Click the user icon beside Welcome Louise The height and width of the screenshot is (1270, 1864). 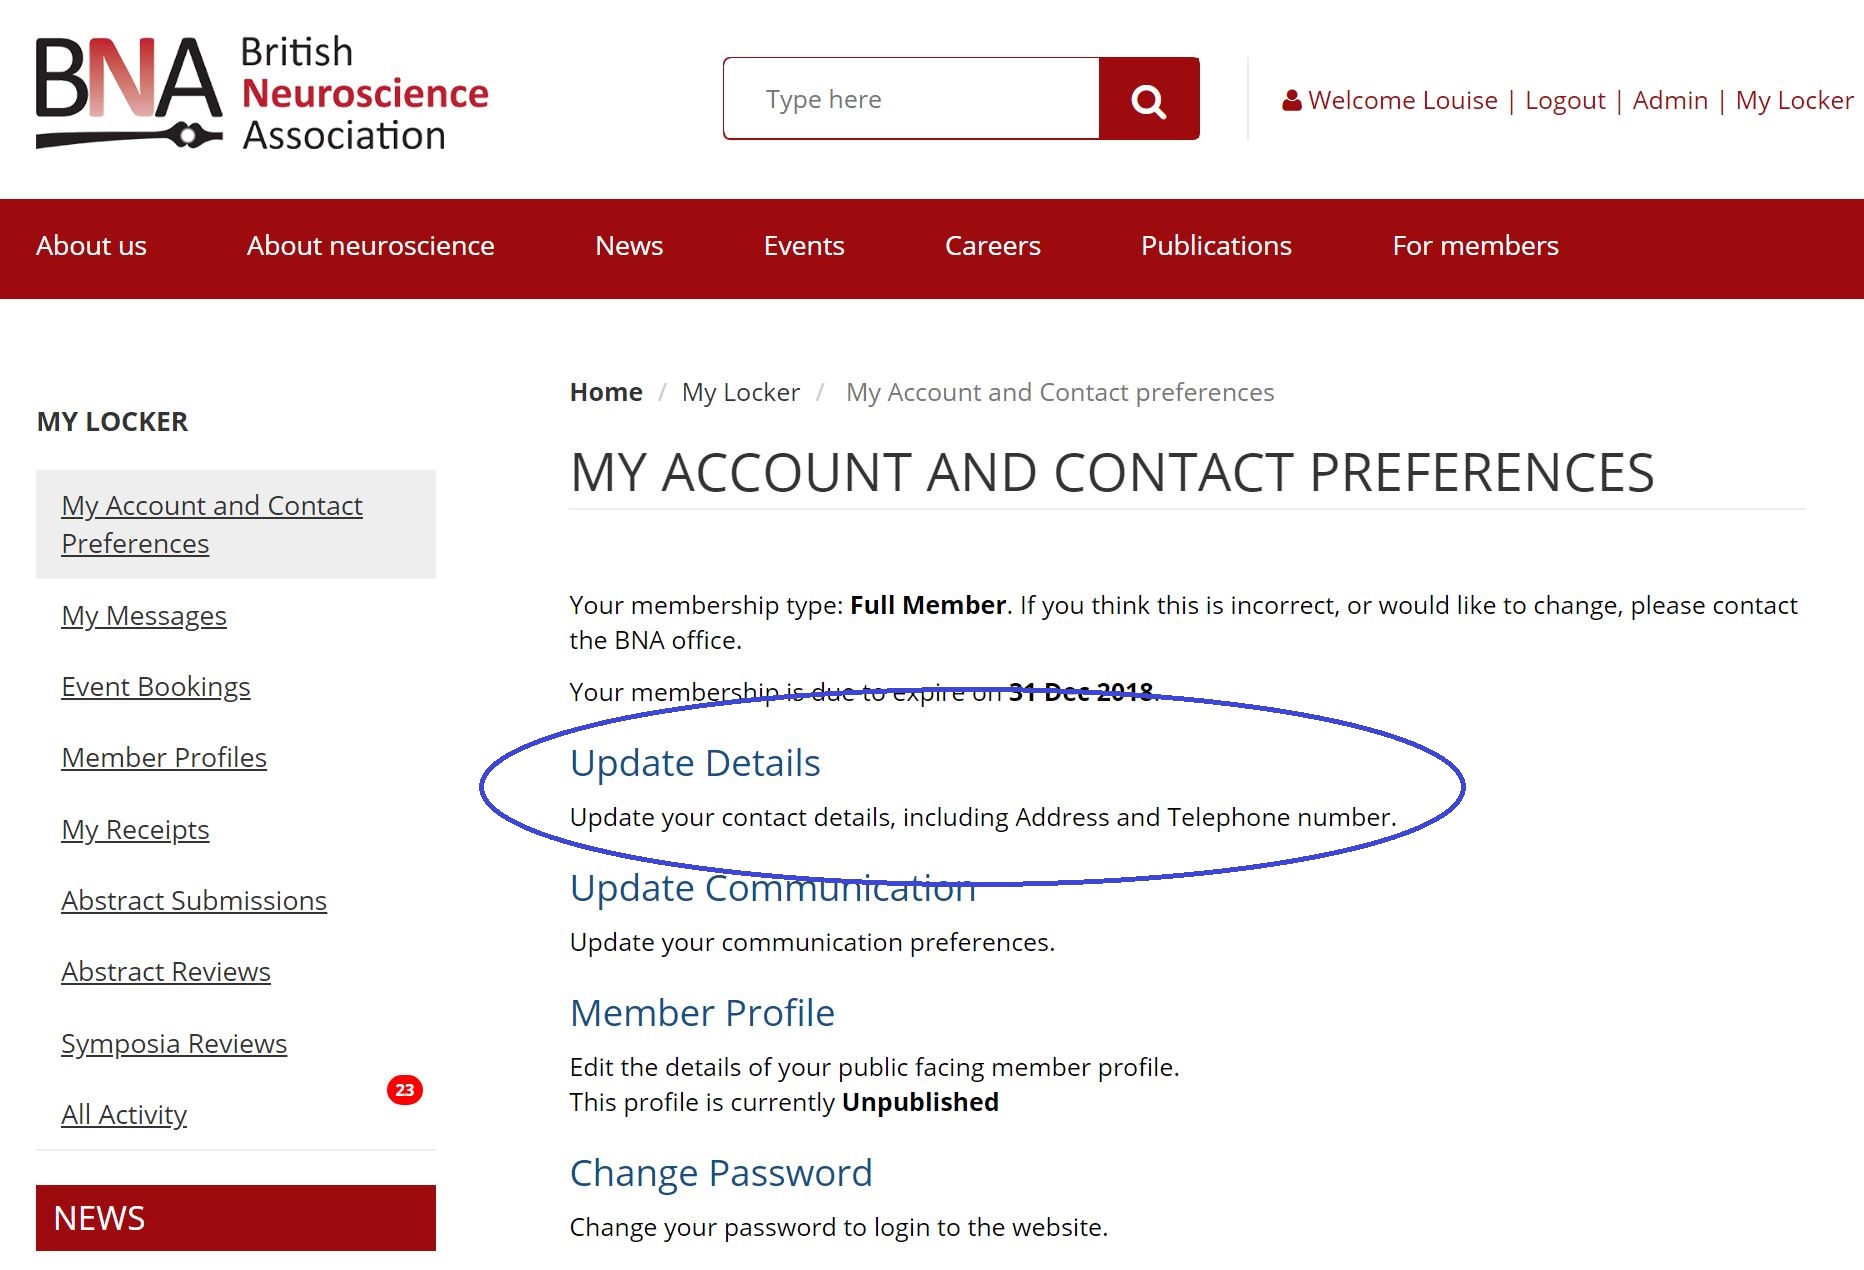pyautogui.click(x=1291, y=100)
